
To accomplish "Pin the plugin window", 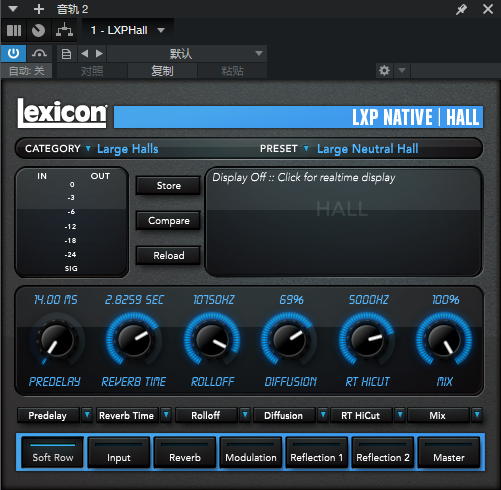I will tap(462, 9).
